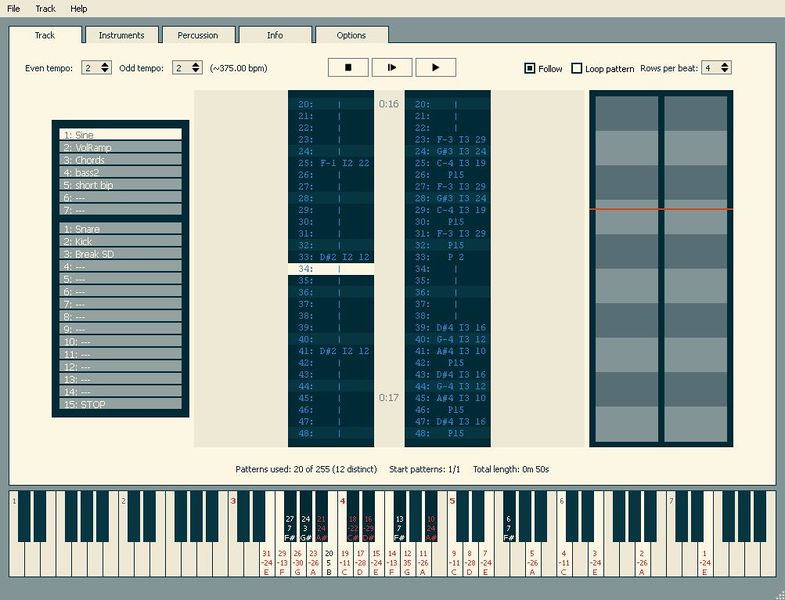Adjust the Odd tempo spinner arrows
This screenshot has height=600, width=785.
pos(194,68)
